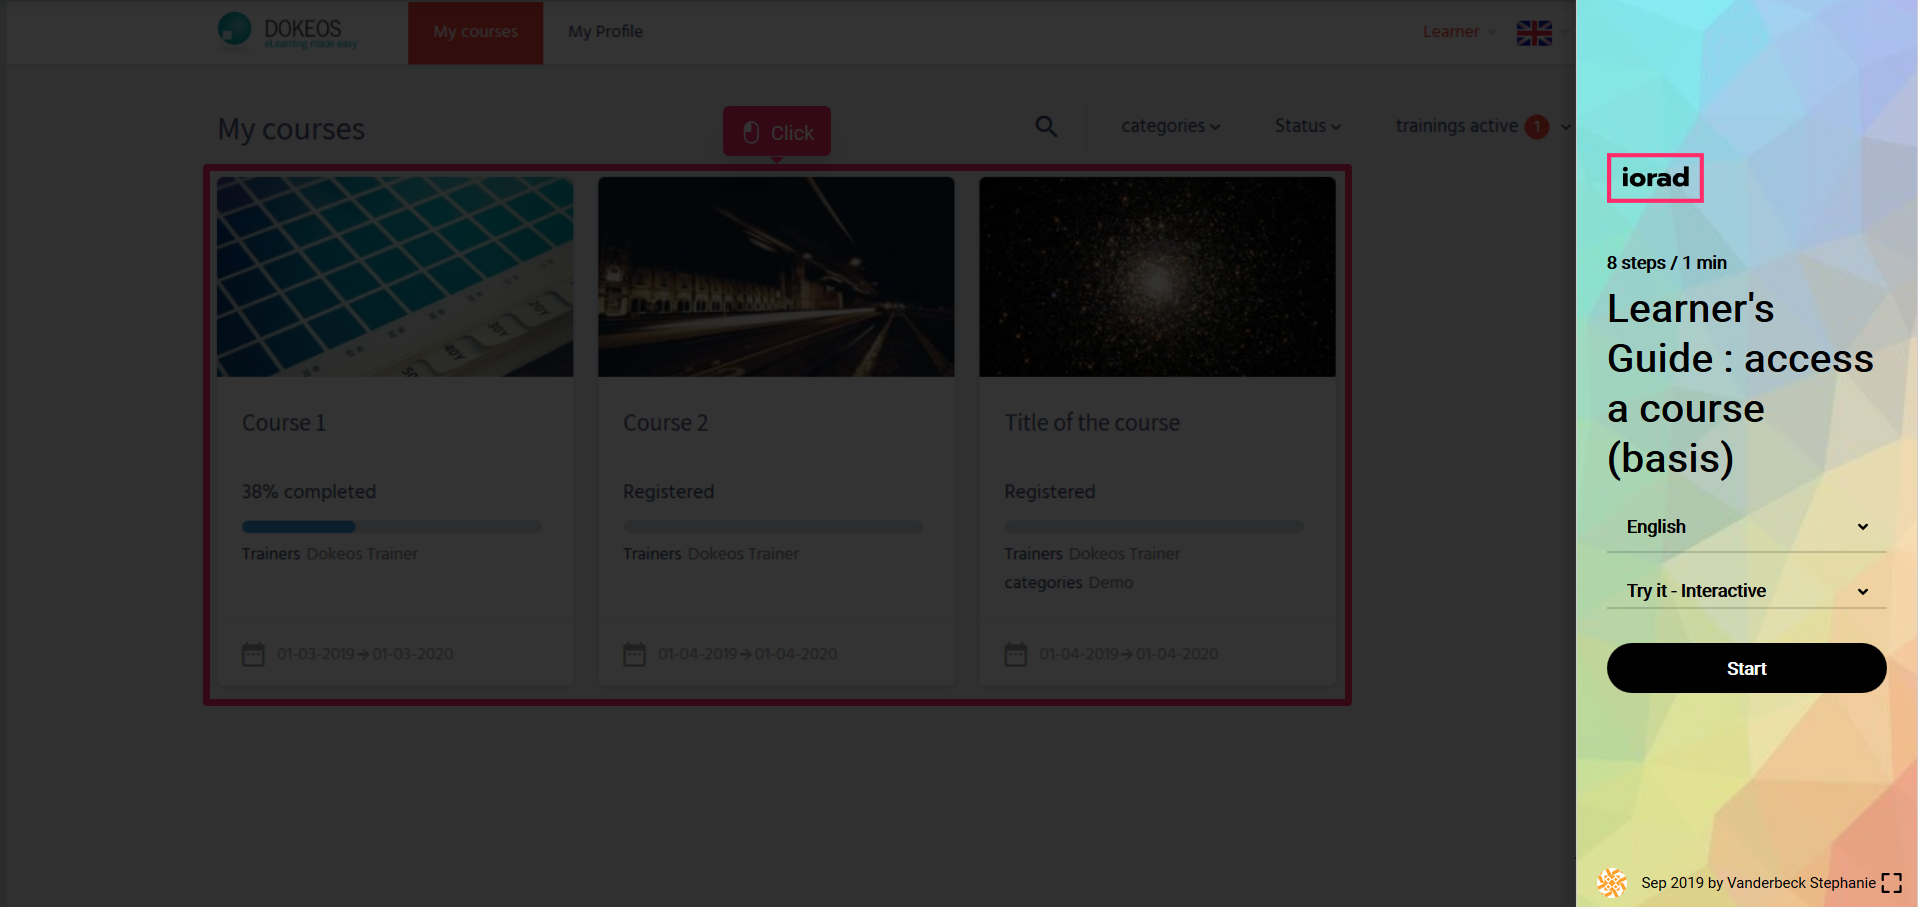Click the UK flag language icon

[1533, 33]
